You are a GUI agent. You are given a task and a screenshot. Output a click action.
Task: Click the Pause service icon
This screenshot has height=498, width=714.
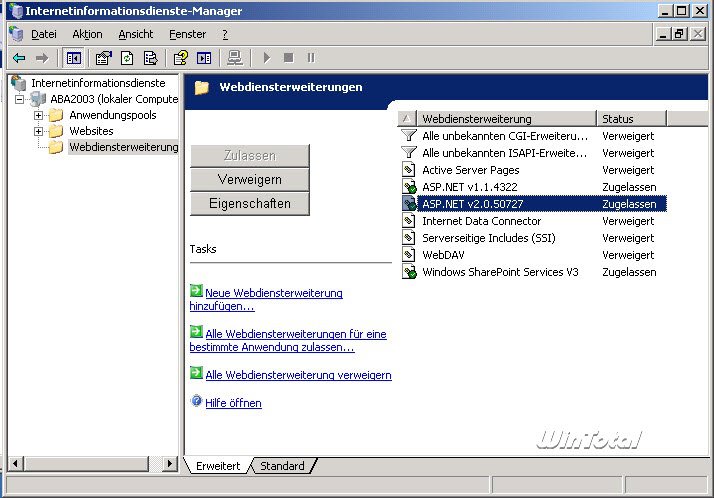311,58
